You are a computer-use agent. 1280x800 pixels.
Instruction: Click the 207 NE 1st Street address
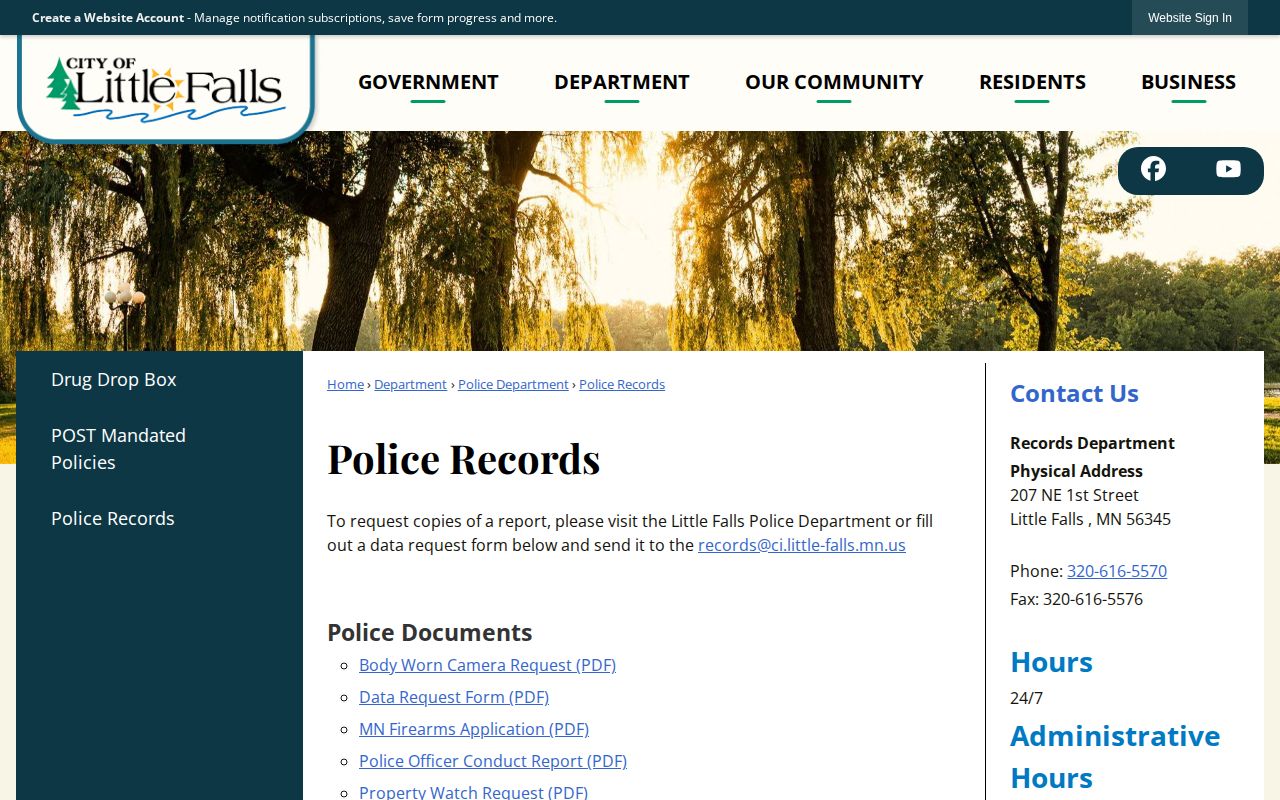(x=1074, y=495)
